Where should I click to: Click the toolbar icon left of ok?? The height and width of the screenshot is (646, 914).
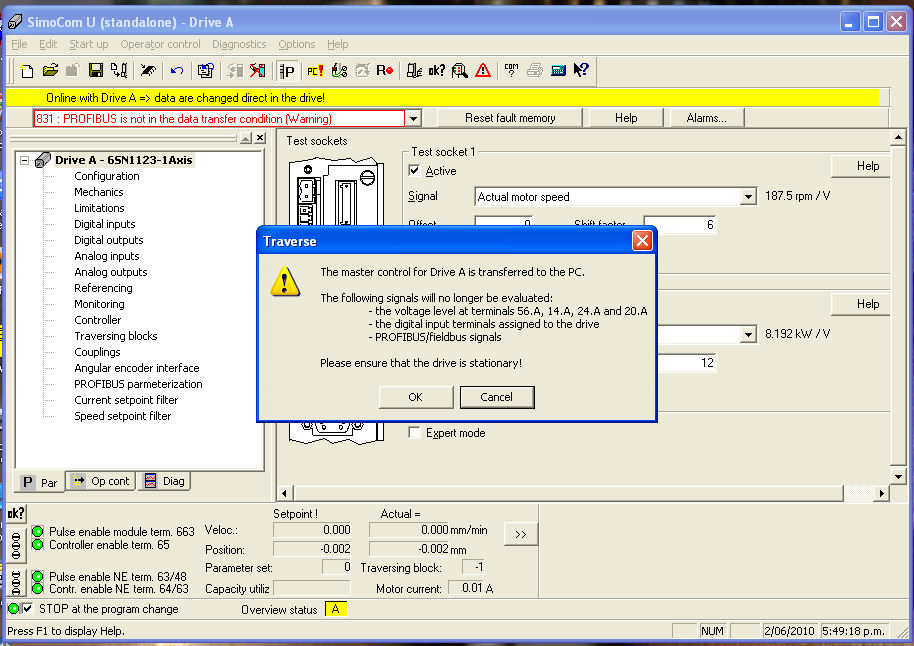(414, 71)
